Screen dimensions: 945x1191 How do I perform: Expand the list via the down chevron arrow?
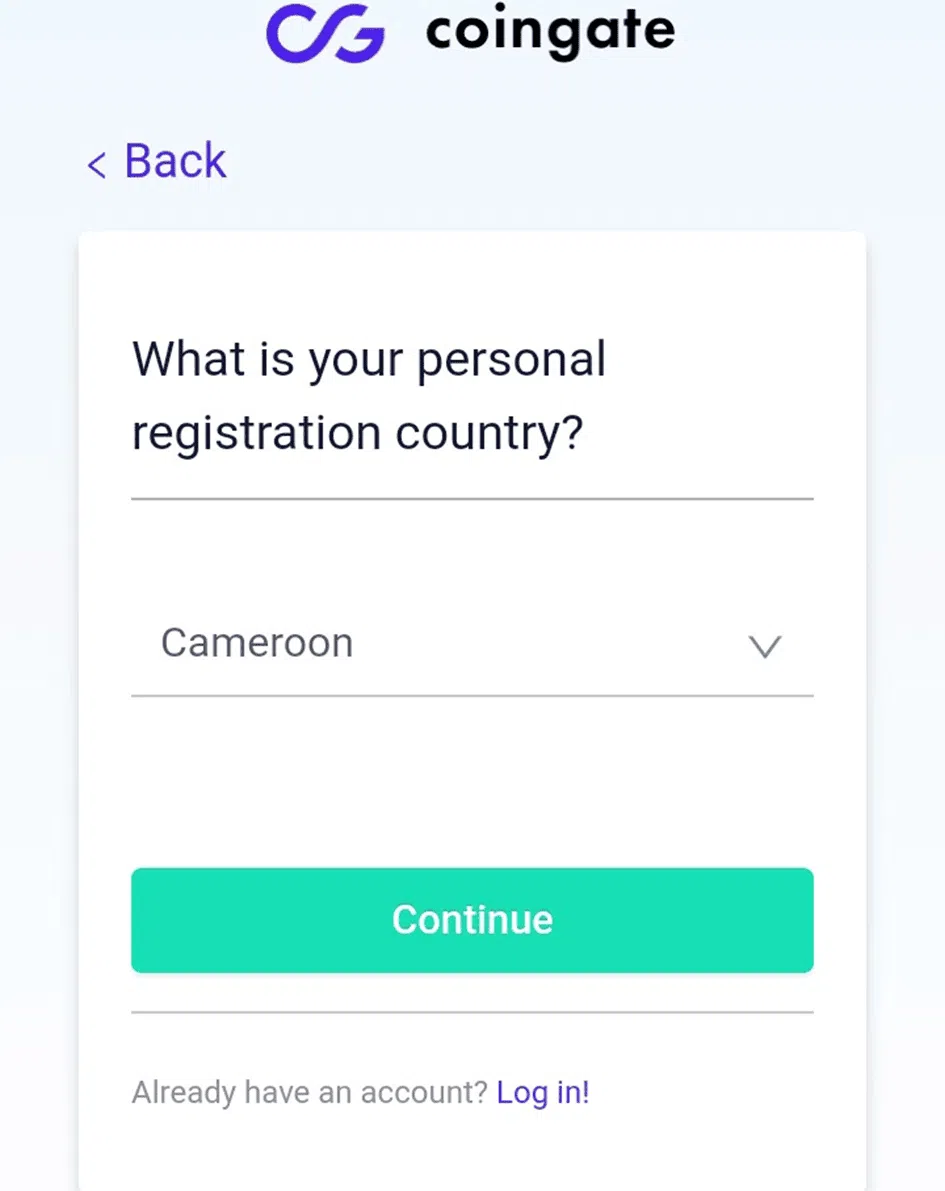point(764,646)
